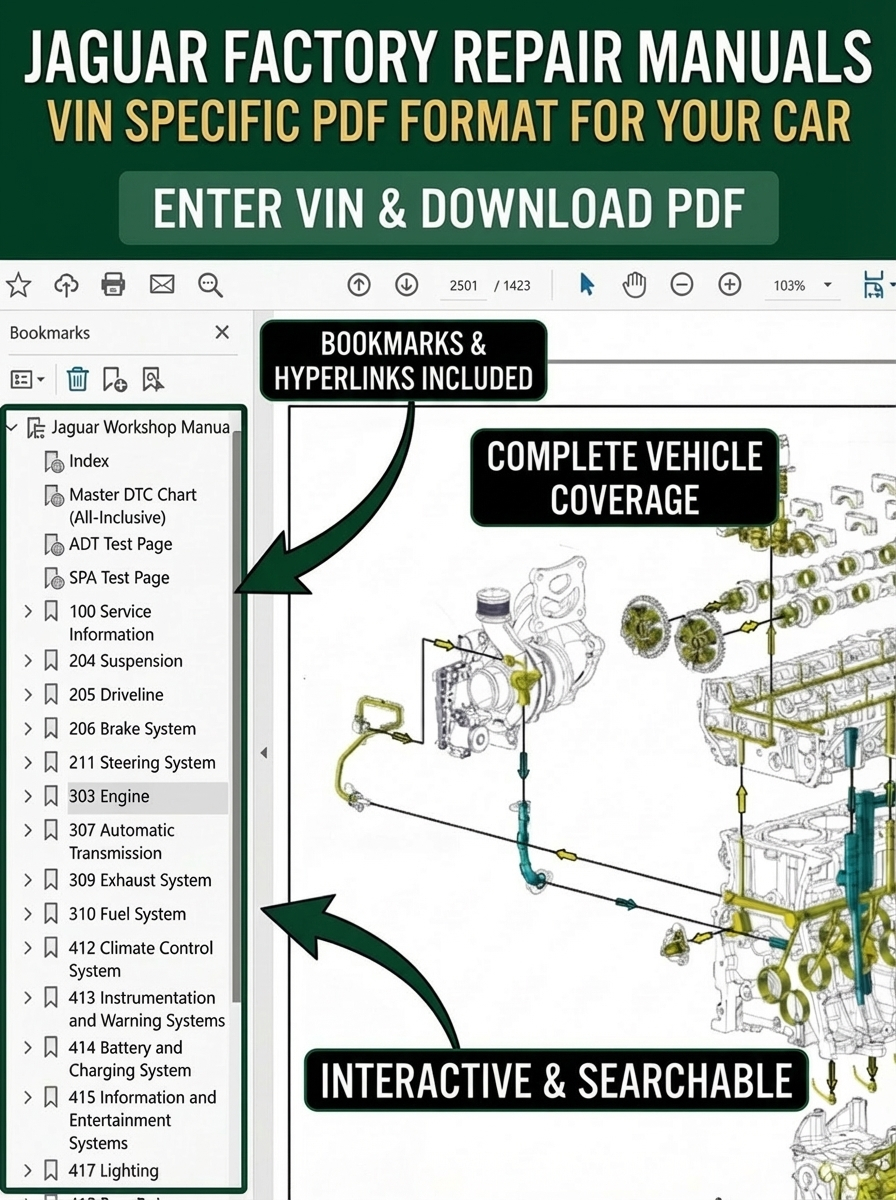Open the Master DTC Chart bookmark
The width and height of the screenshot is (896, 1200).
point(132,505)
